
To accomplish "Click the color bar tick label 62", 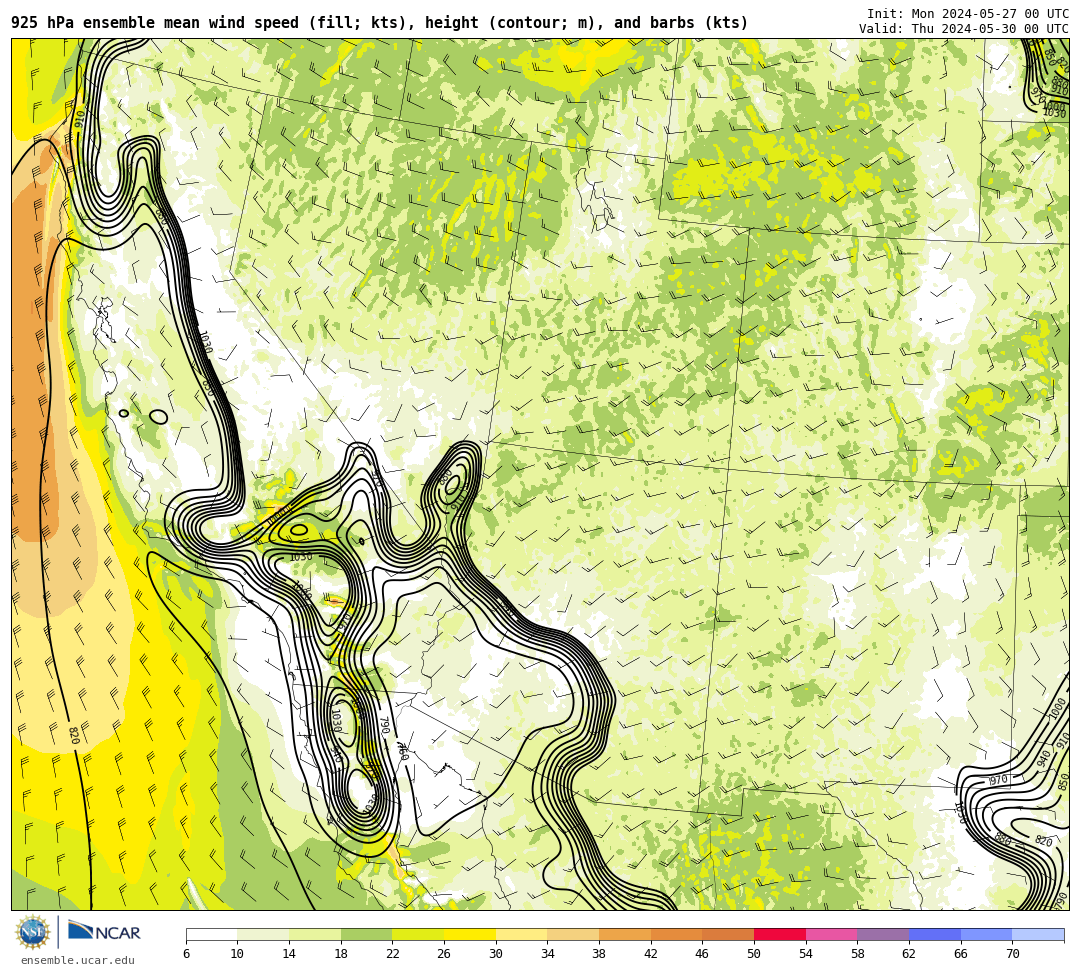I will point(909,954).
